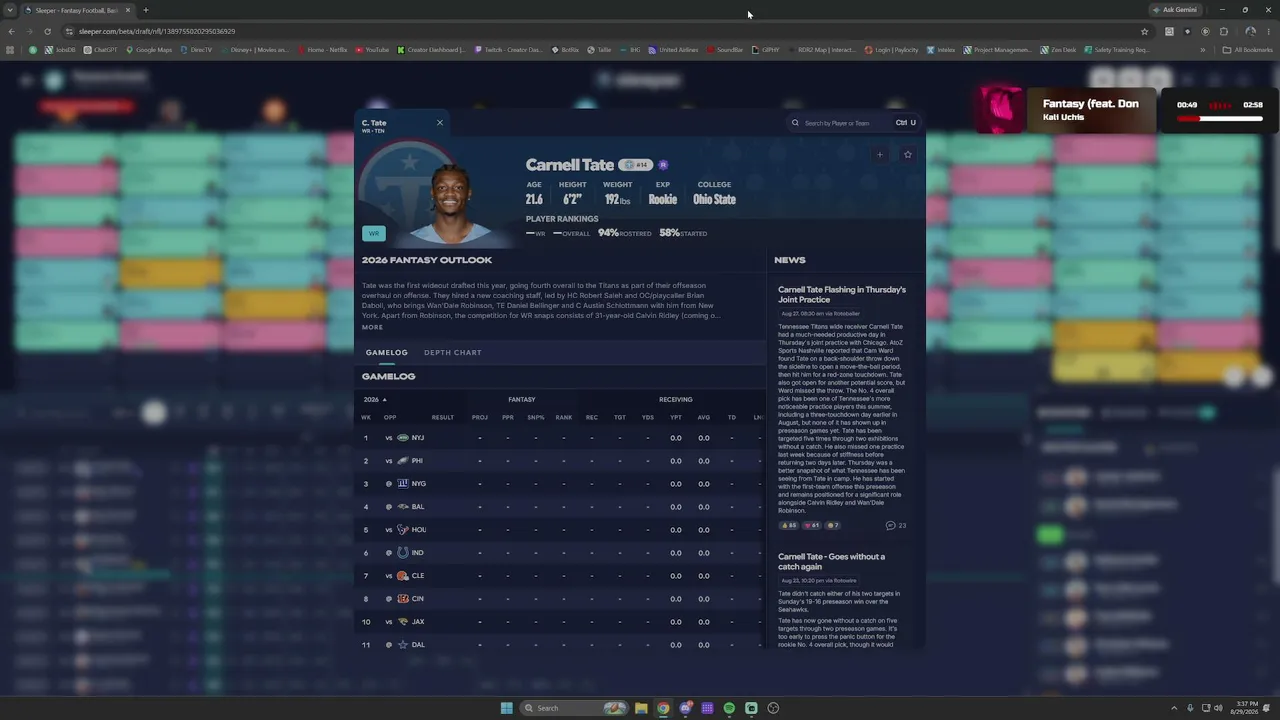Click the purple rookie R badge

tap(663, 165)
